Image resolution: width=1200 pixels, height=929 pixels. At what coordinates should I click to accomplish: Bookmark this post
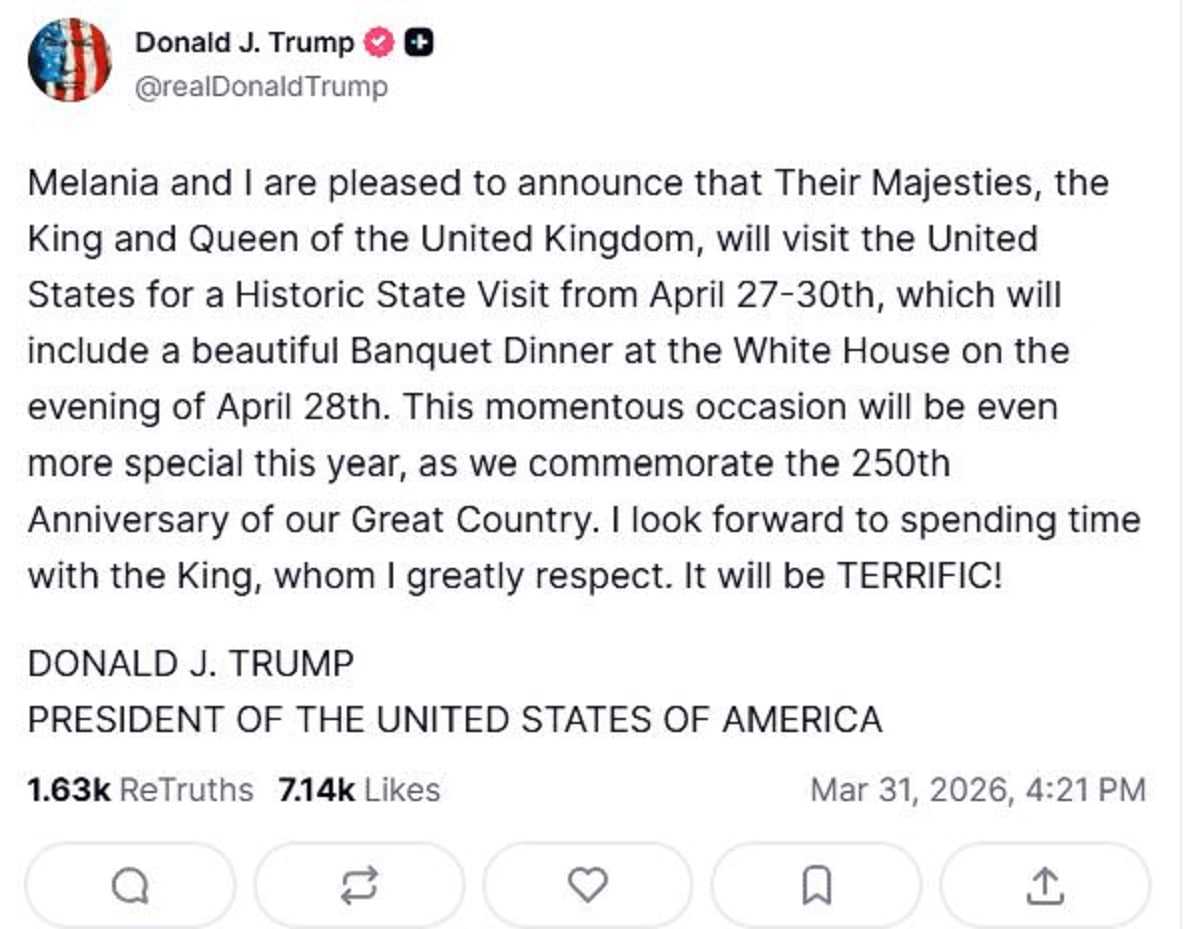[x=817, y=884]
